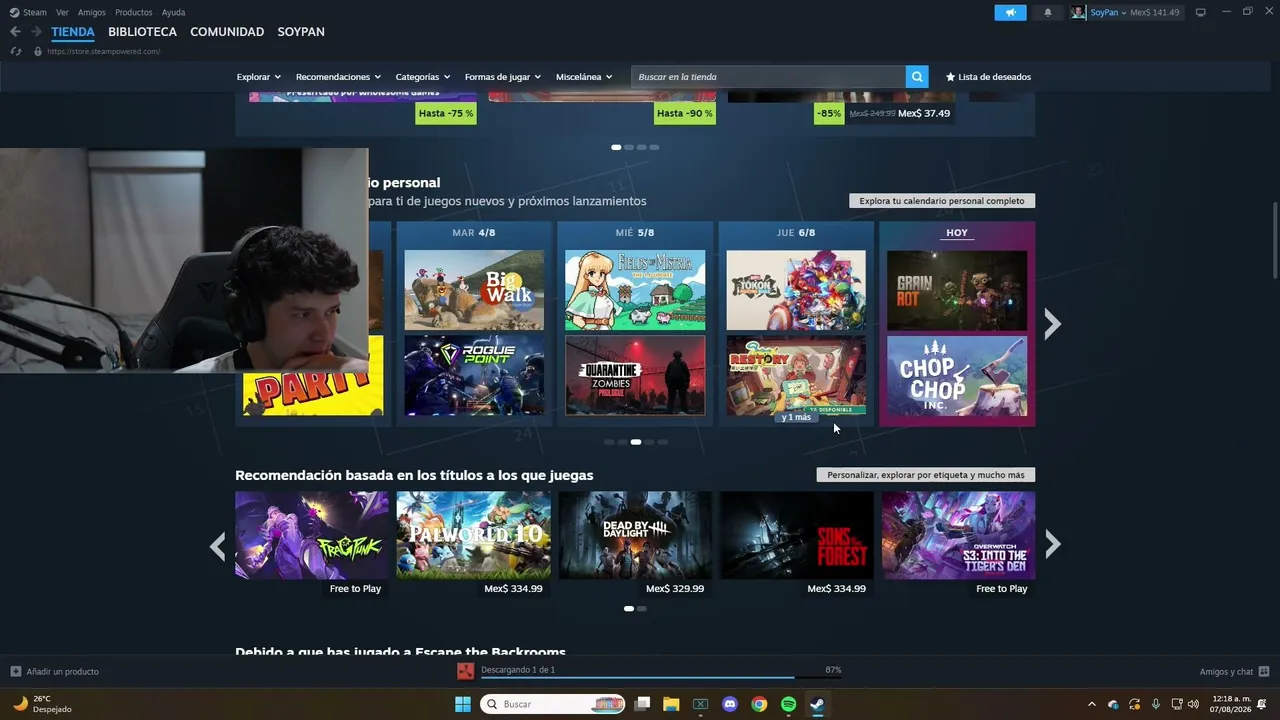
Task: Open the Sons of the Forest thumbnail
Action: 797,535
